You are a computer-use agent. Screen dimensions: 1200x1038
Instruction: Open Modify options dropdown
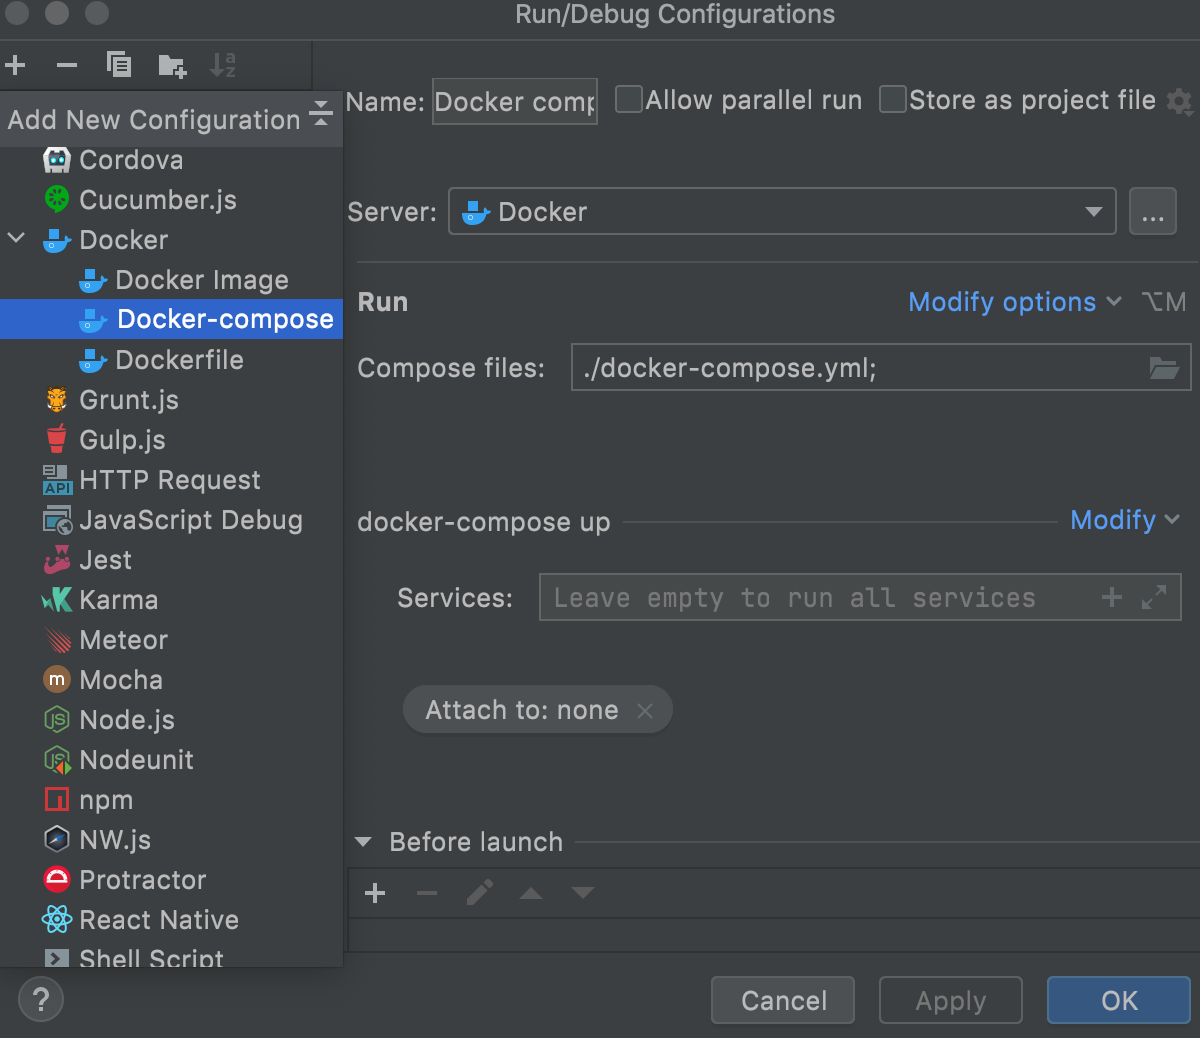[x=1015, y=302]
